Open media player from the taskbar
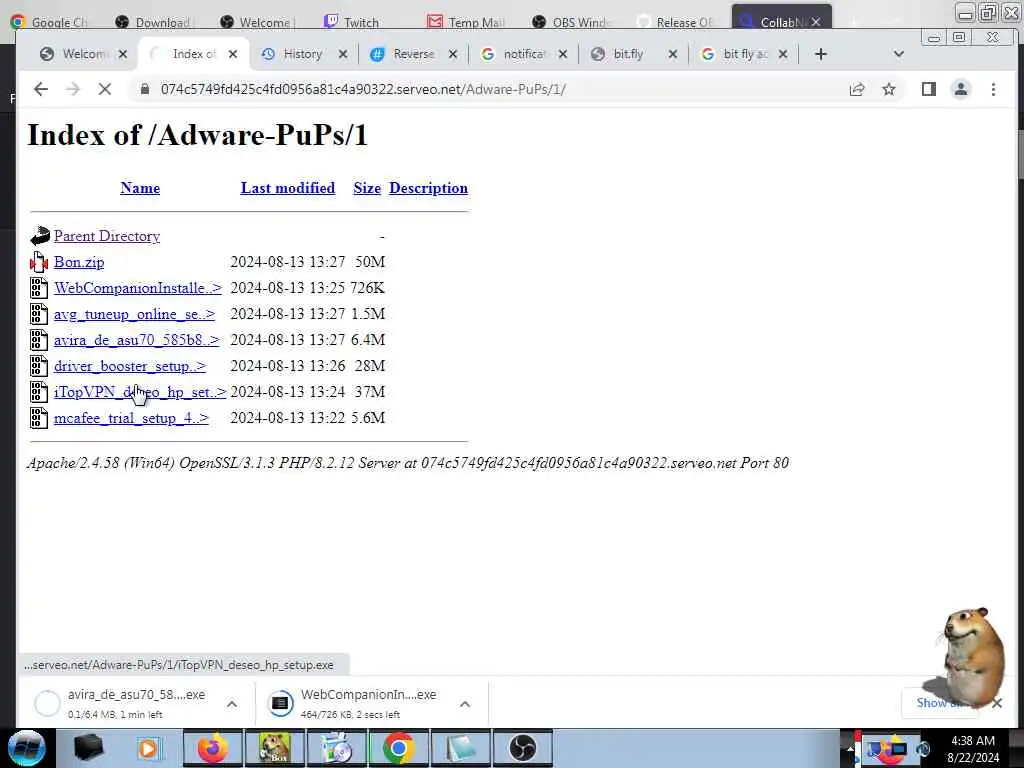The height and width of the screenshot is (768, 1024). click(x=149, y=748)
